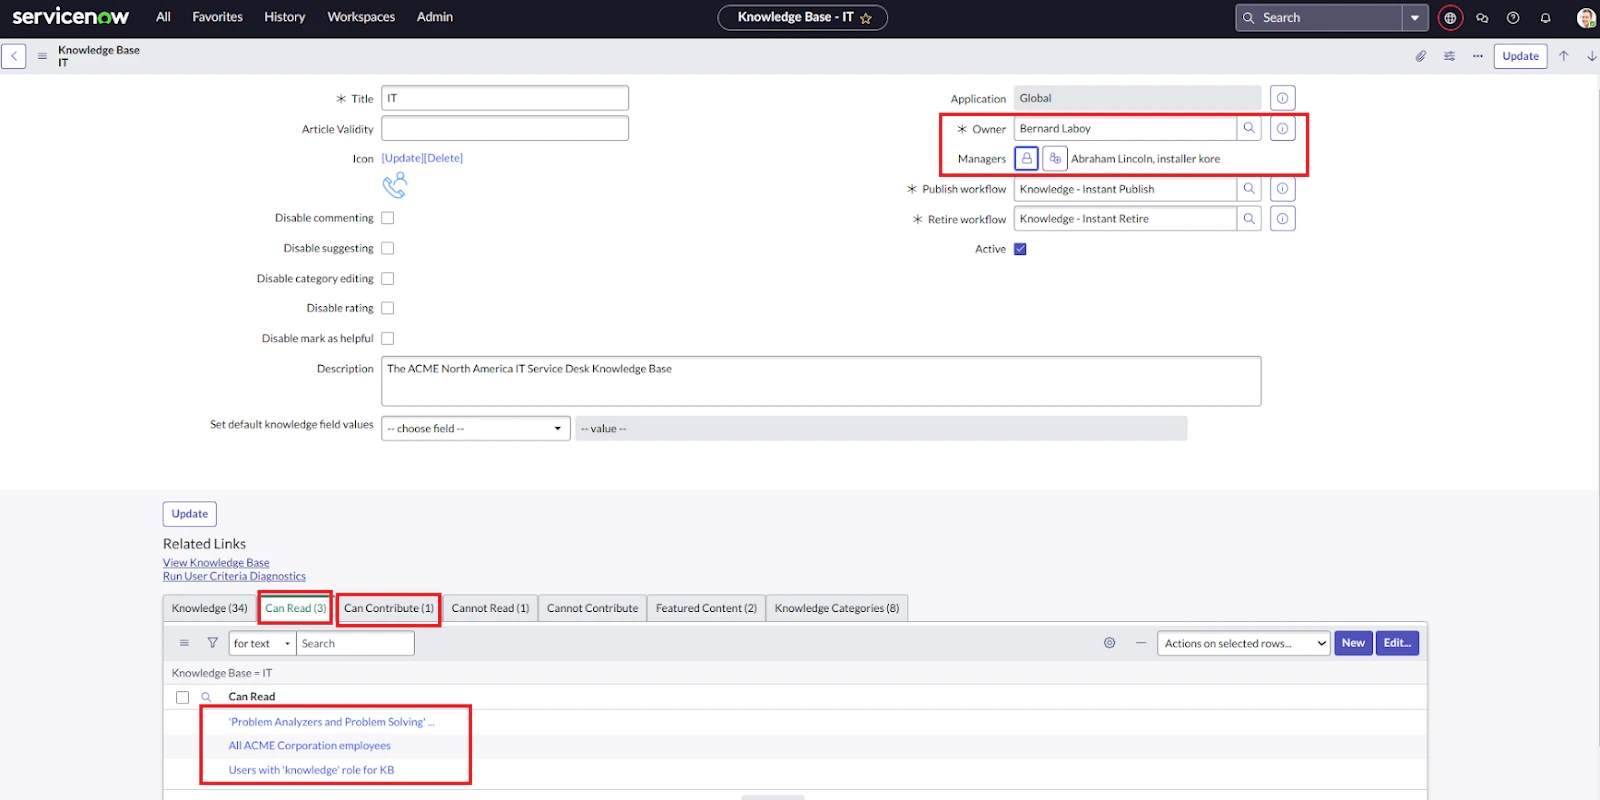
Task: Open the choose field dropdown
Action: (476, 428)
